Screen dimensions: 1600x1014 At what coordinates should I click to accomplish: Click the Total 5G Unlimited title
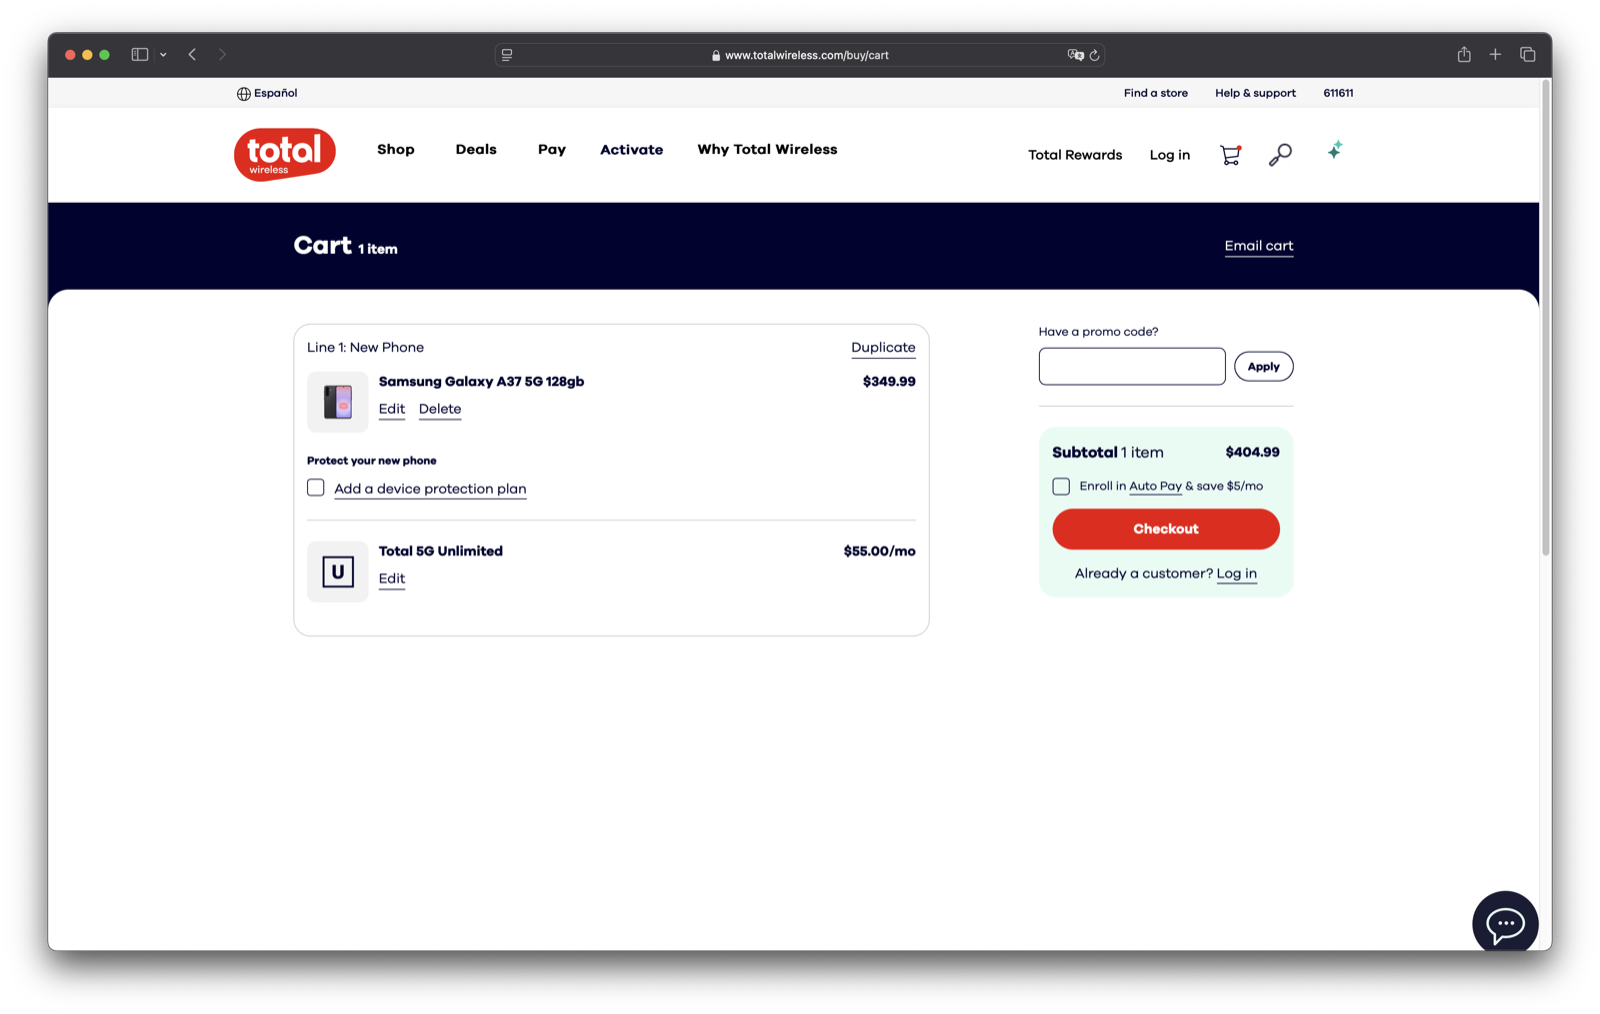pyautogui.click(x=440, y=551)
